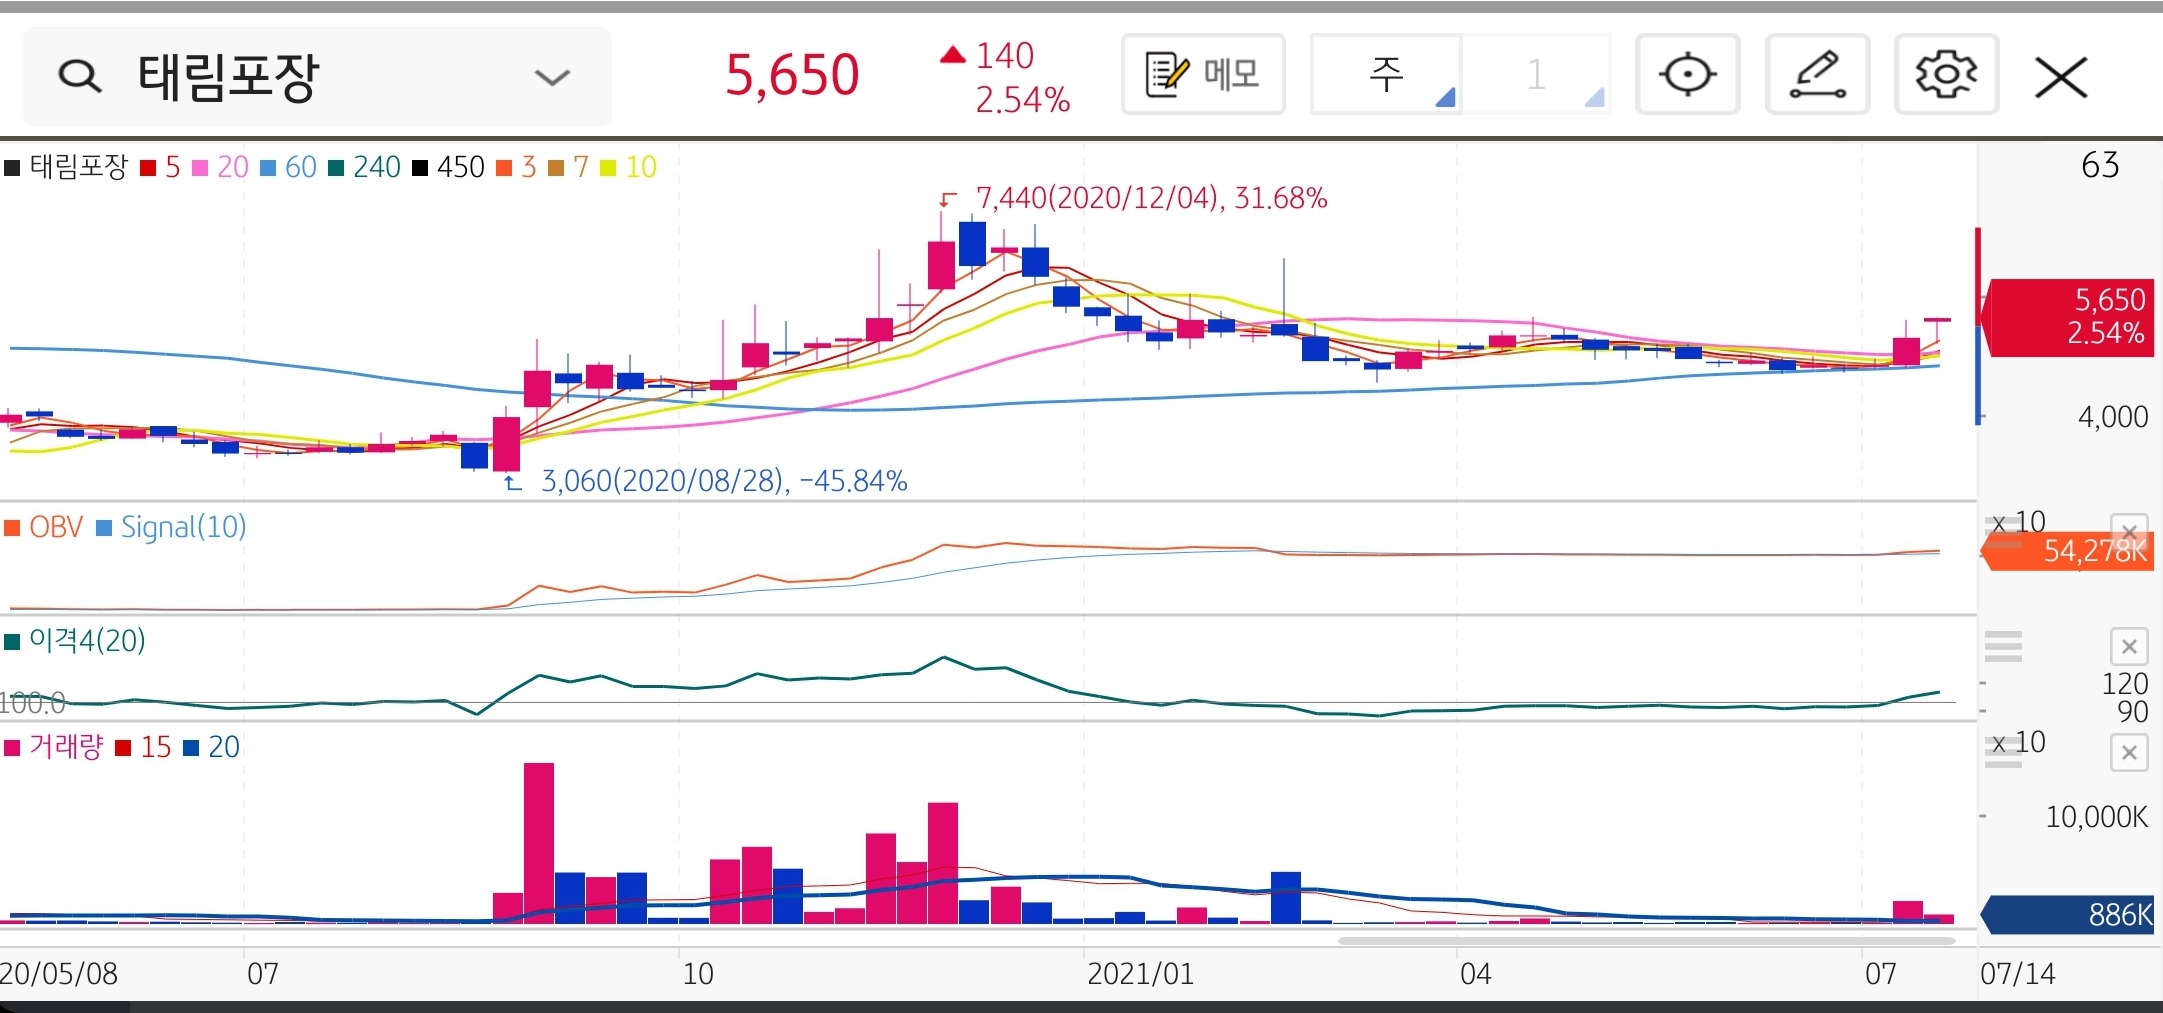The width and height of the screenshot is (2163, 1013).
Task: Move the horizontal chart scrollbar
Action: pyautogui.click(x=1647, y=941)
